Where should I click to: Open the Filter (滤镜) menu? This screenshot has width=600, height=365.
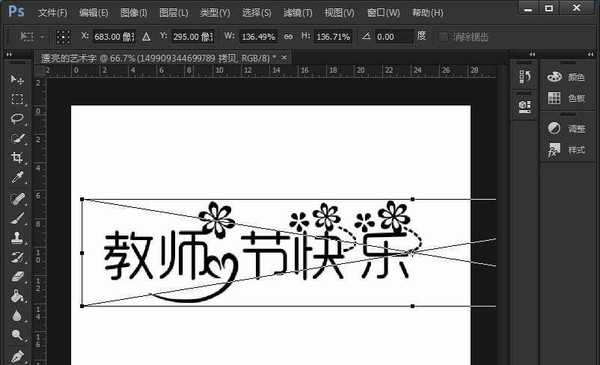[x=298, y=13]
